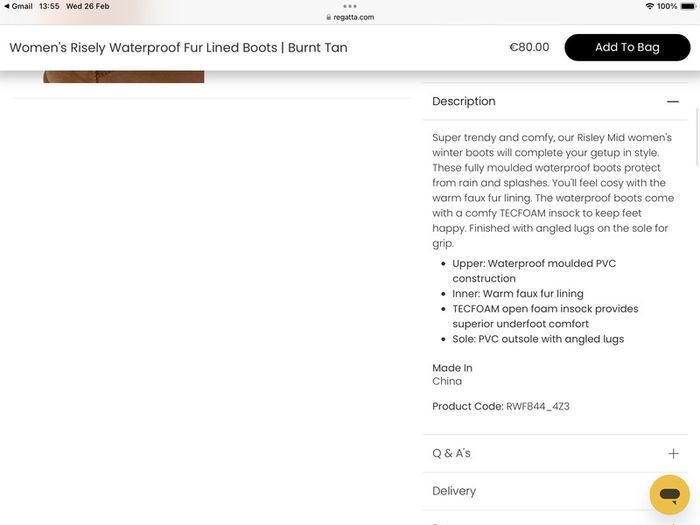Click the €80.00 price label
This screenshot has height=525, width=700.
[x=529, y=47]
